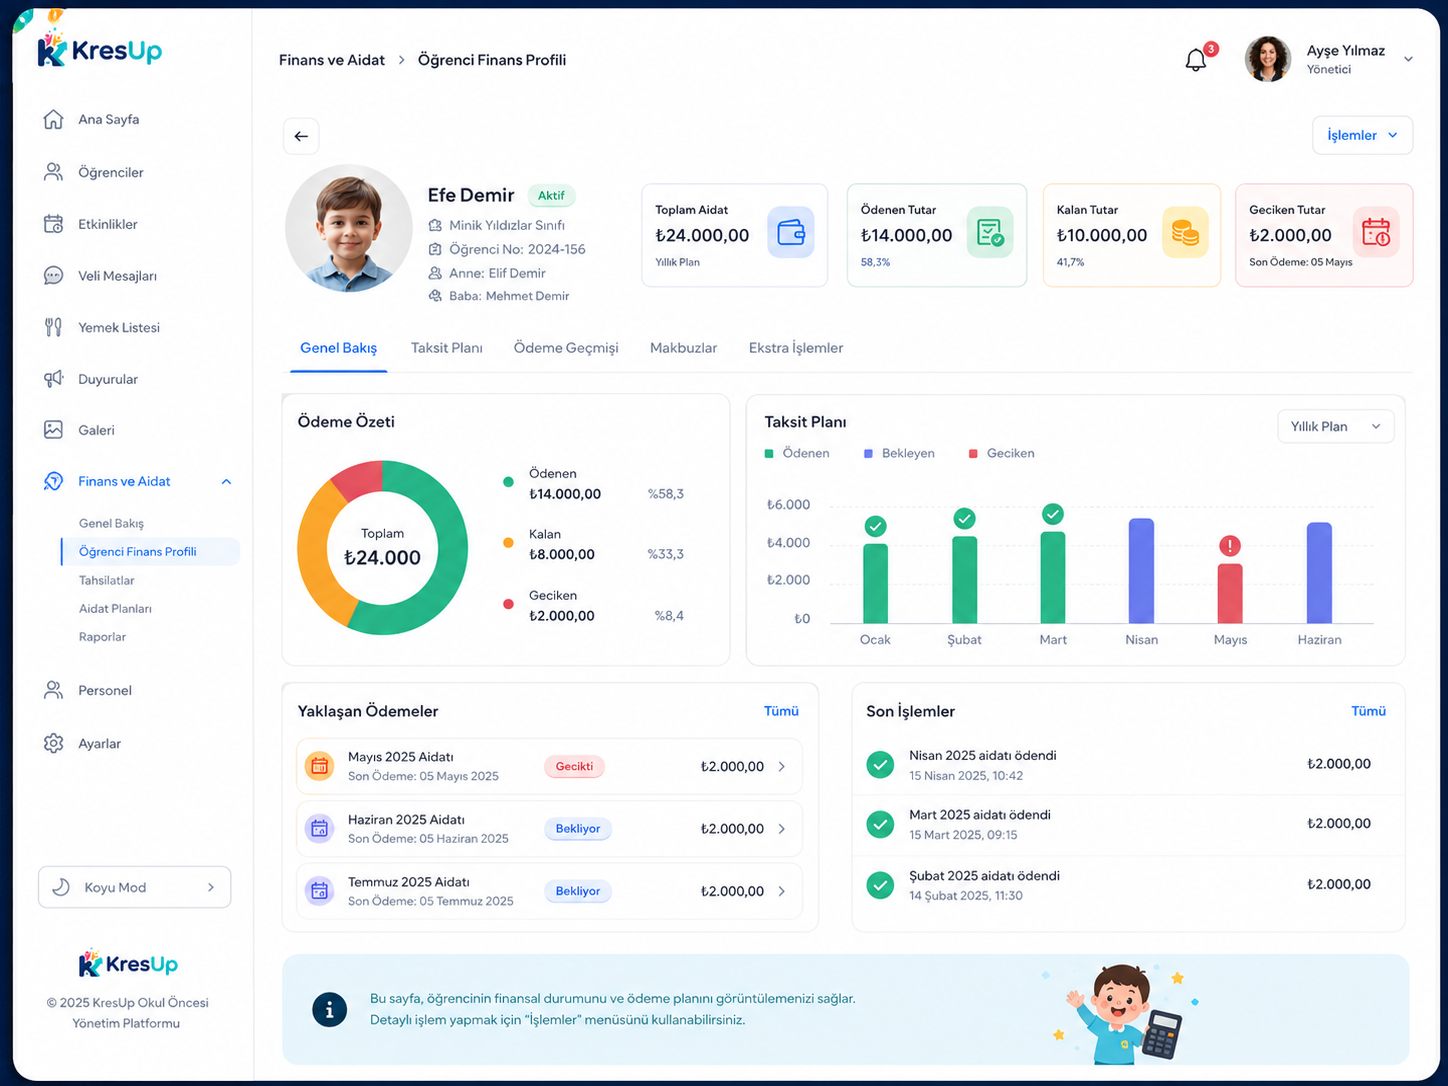
Task: Click Efe Demir's profile photo
Action: (x=349, y=229)
